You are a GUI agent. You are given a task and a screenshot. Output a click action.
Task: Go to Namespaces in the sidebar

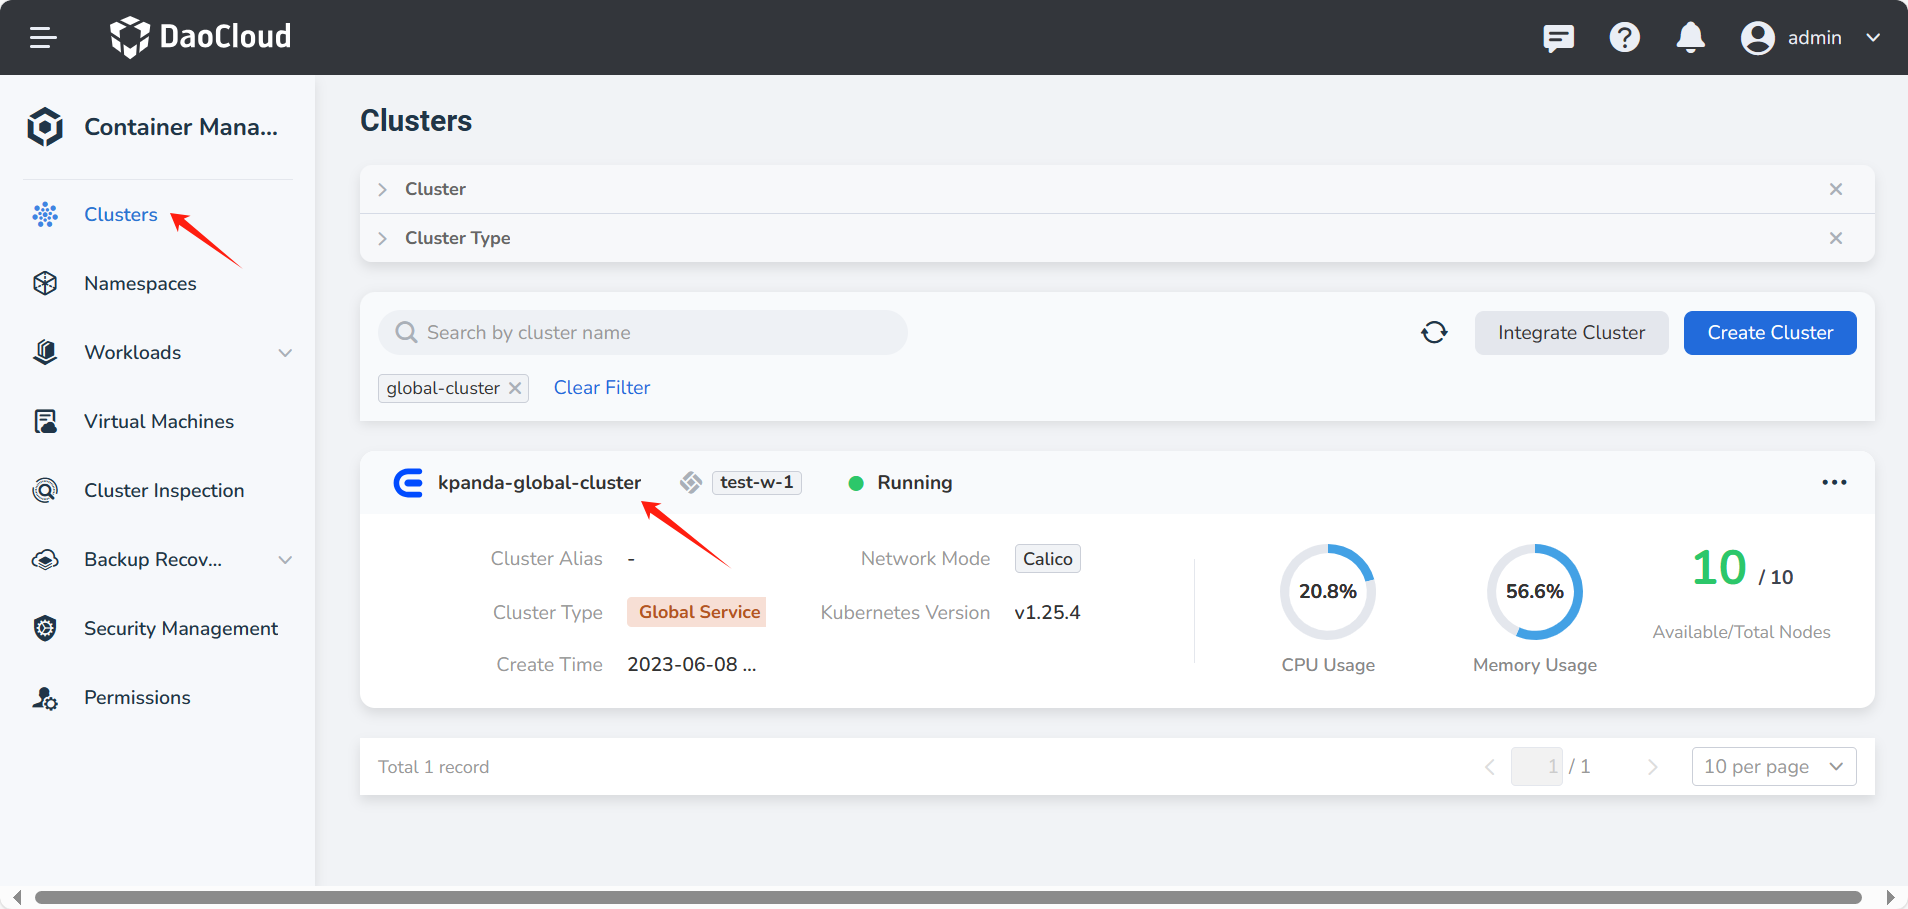click(x=140, y=284)
